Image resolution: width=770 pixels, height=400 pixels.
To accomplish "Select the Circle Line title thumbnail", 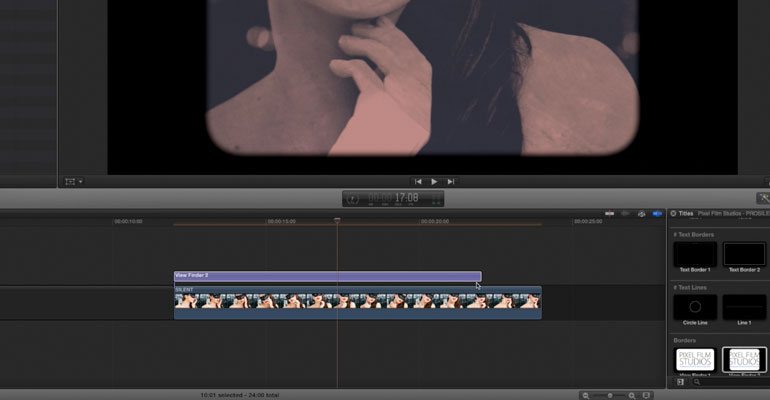I will click(695, 307).
